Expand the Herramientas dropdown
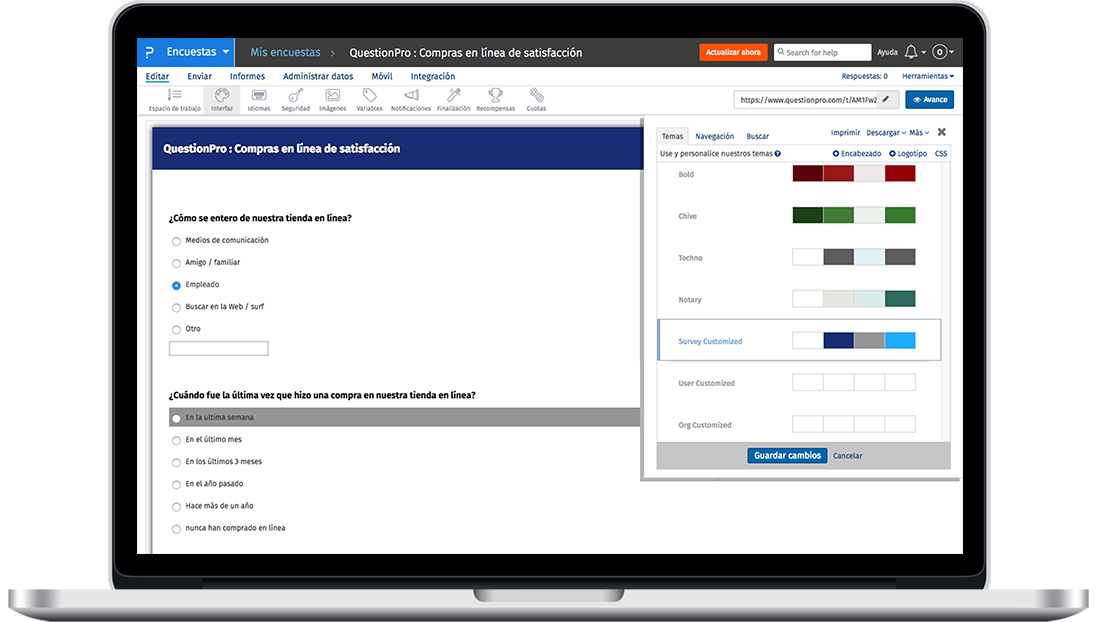 pos(927,76)
